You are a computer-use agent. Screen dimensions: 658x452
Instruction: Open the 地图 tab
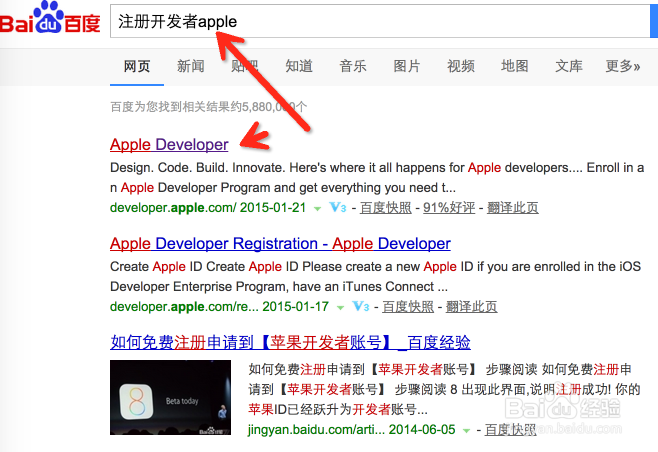514,66
